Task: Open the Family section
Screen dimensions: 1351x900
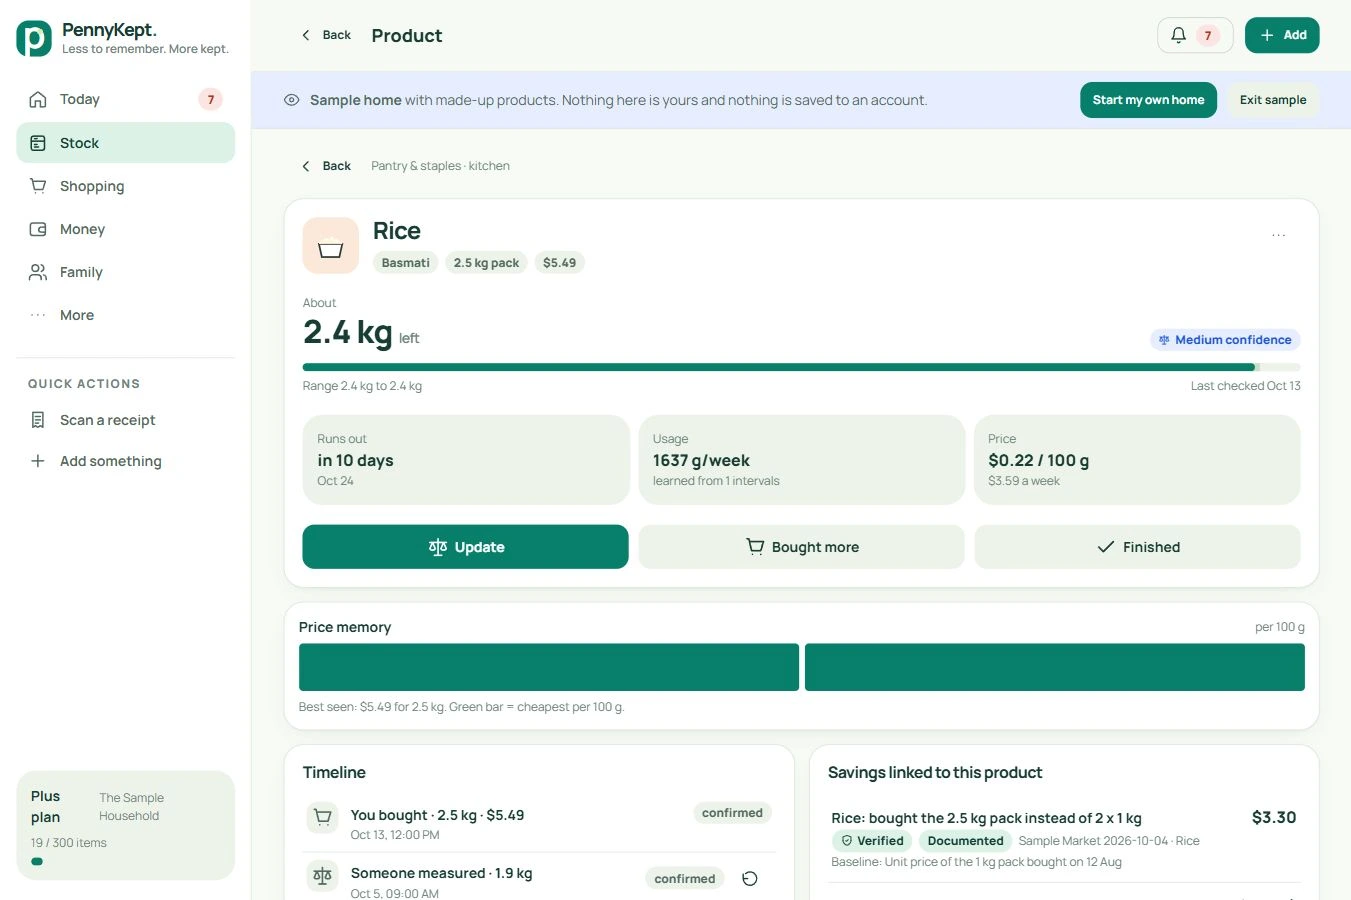Action: (x=126, y=272)
